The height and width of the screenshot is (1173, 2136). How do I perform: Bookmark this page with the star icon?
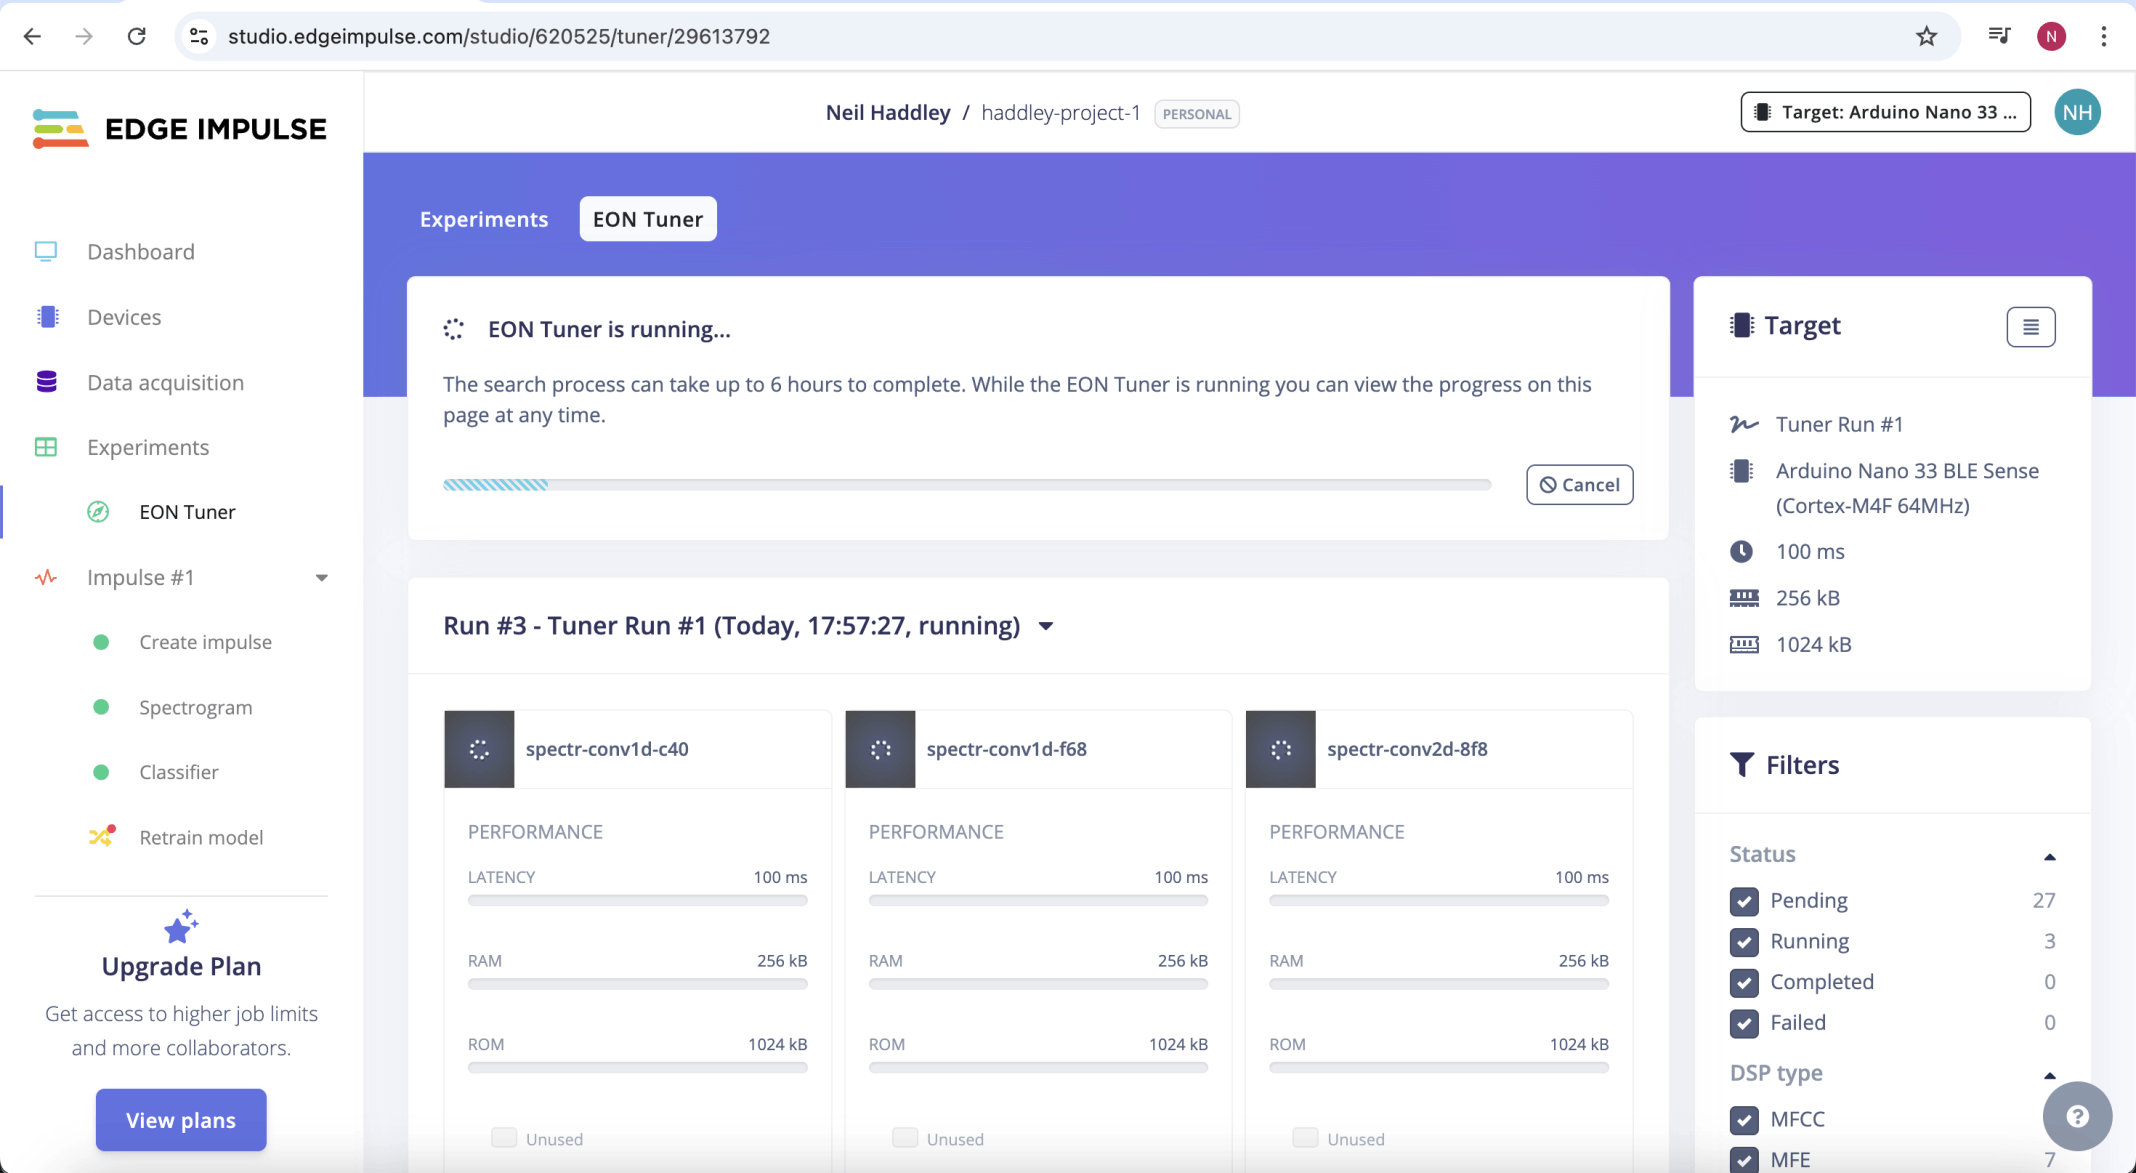tap(1926, 37)
